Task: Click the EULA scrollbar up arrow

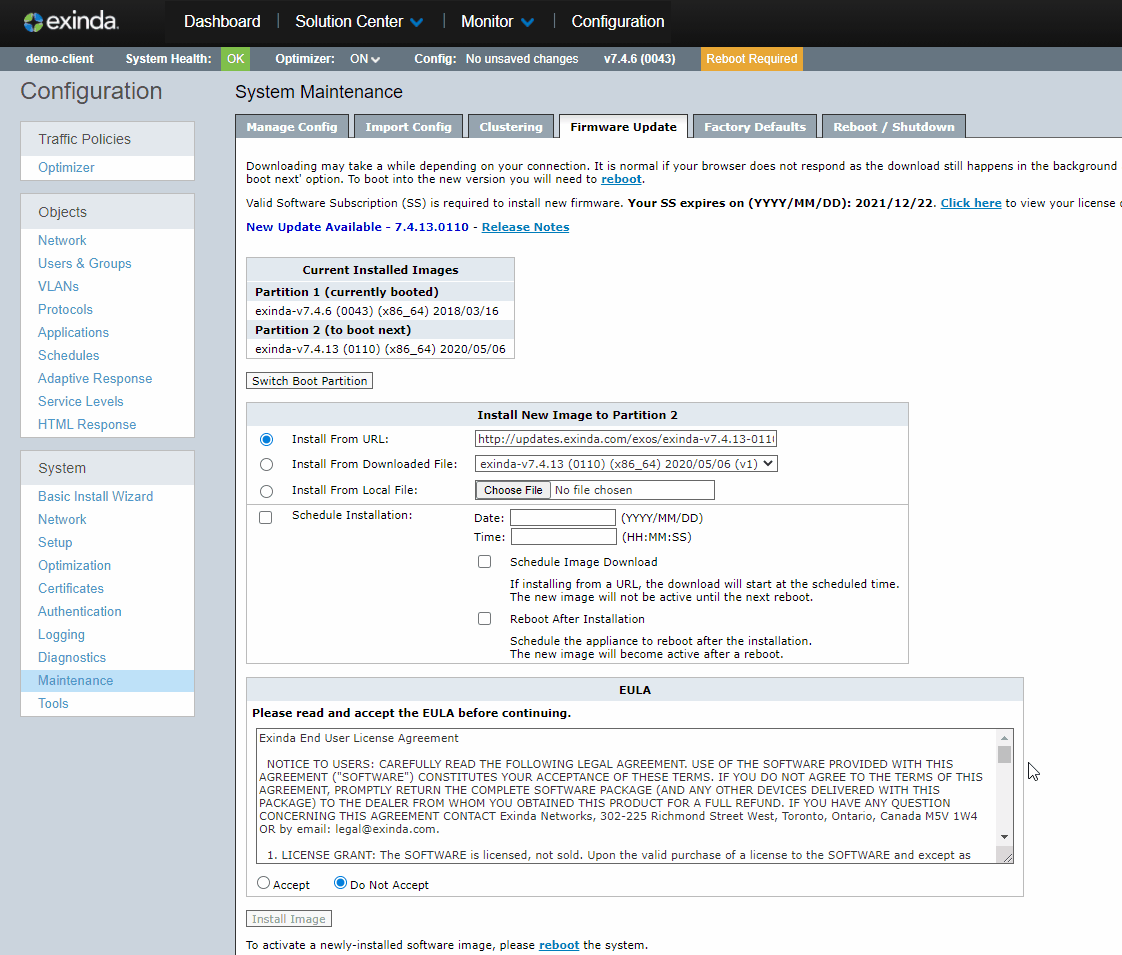Action: [1005, 738]
